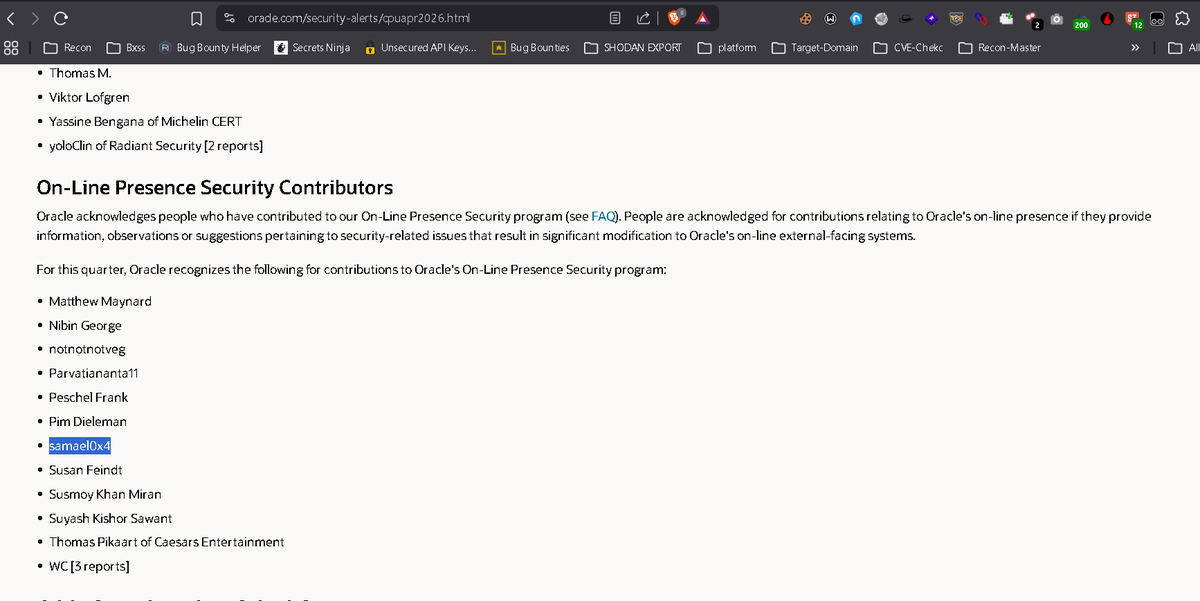Click the name Viktor Lofgren
Viewport: 1200px width, 601px height.
tap(89, 97)
